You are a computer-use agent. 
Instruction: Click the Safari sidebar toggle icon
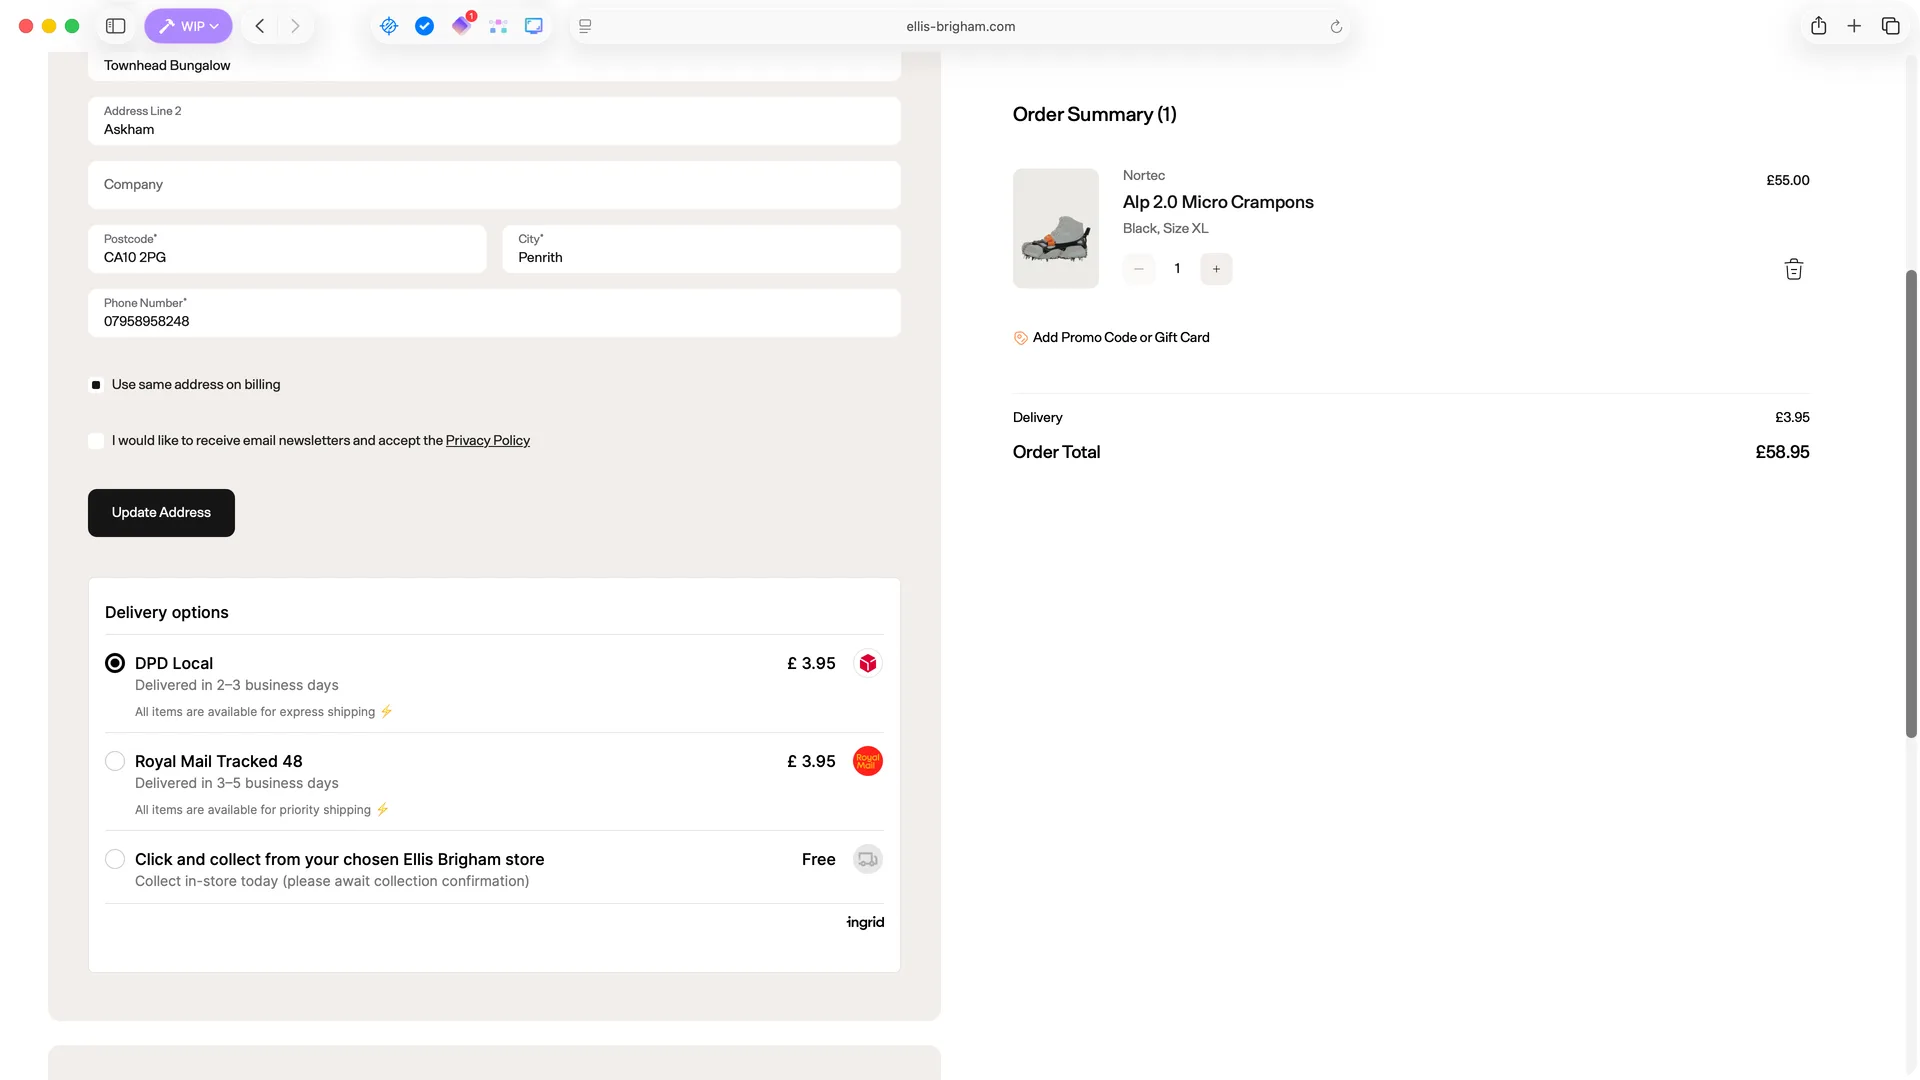click(x=116, y=26)
